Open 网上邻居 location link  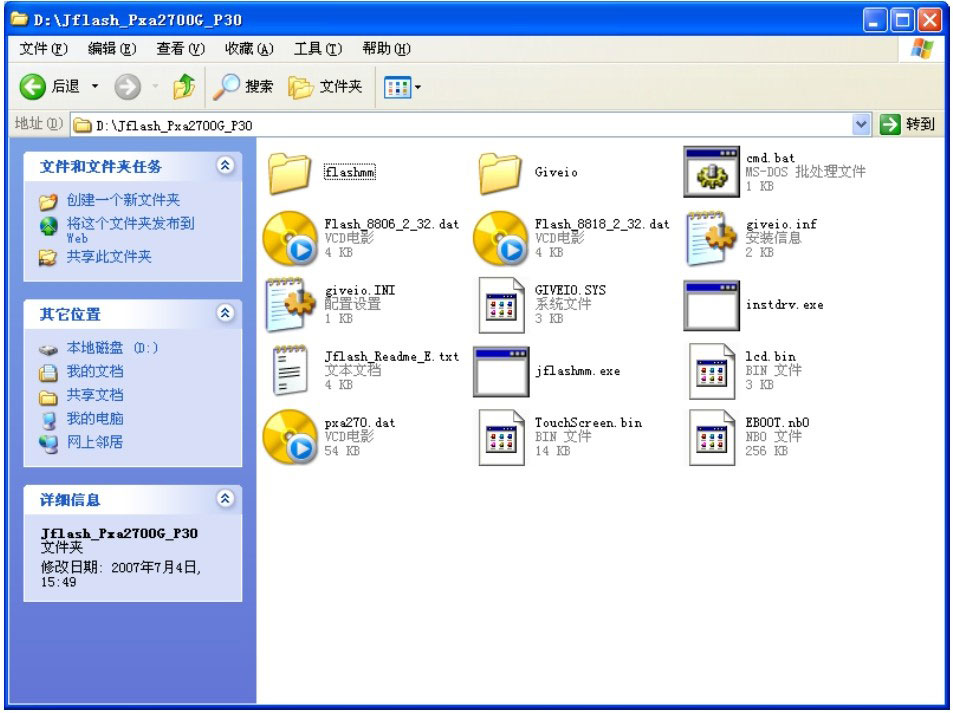(95, 442)
